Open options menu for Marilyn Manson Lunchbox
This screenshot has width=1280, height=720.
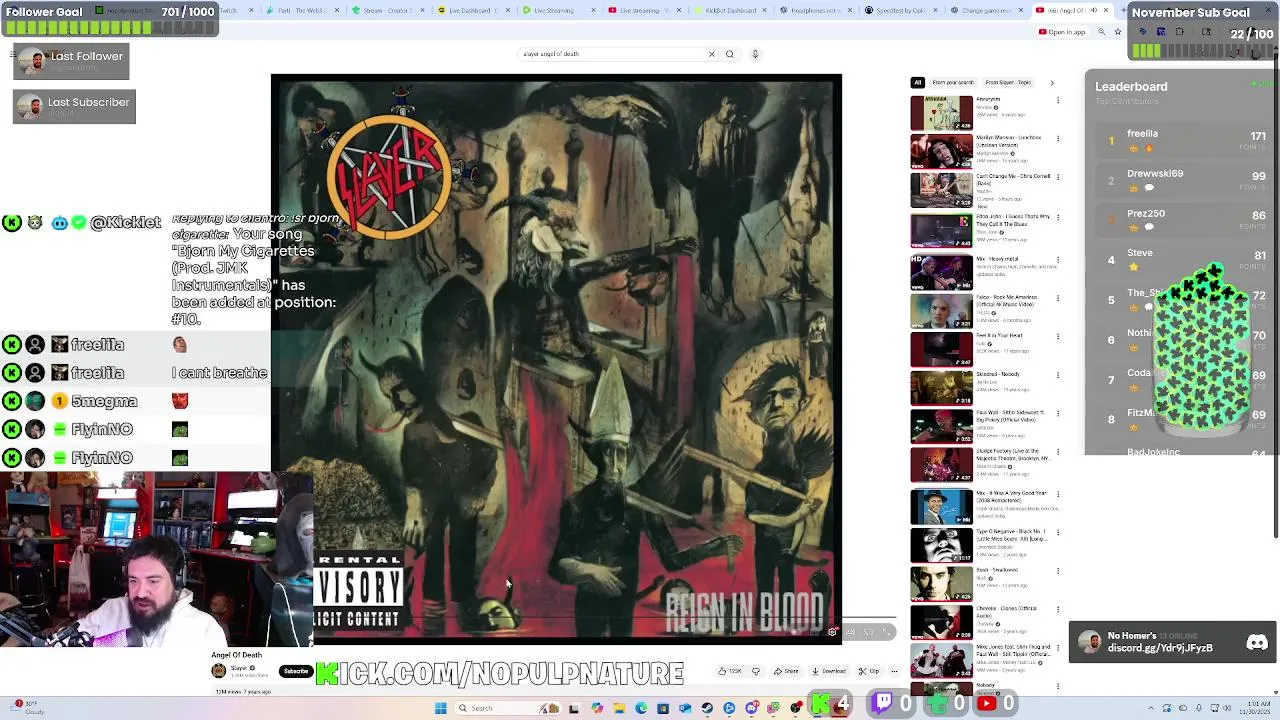[x=1058, y=139]
